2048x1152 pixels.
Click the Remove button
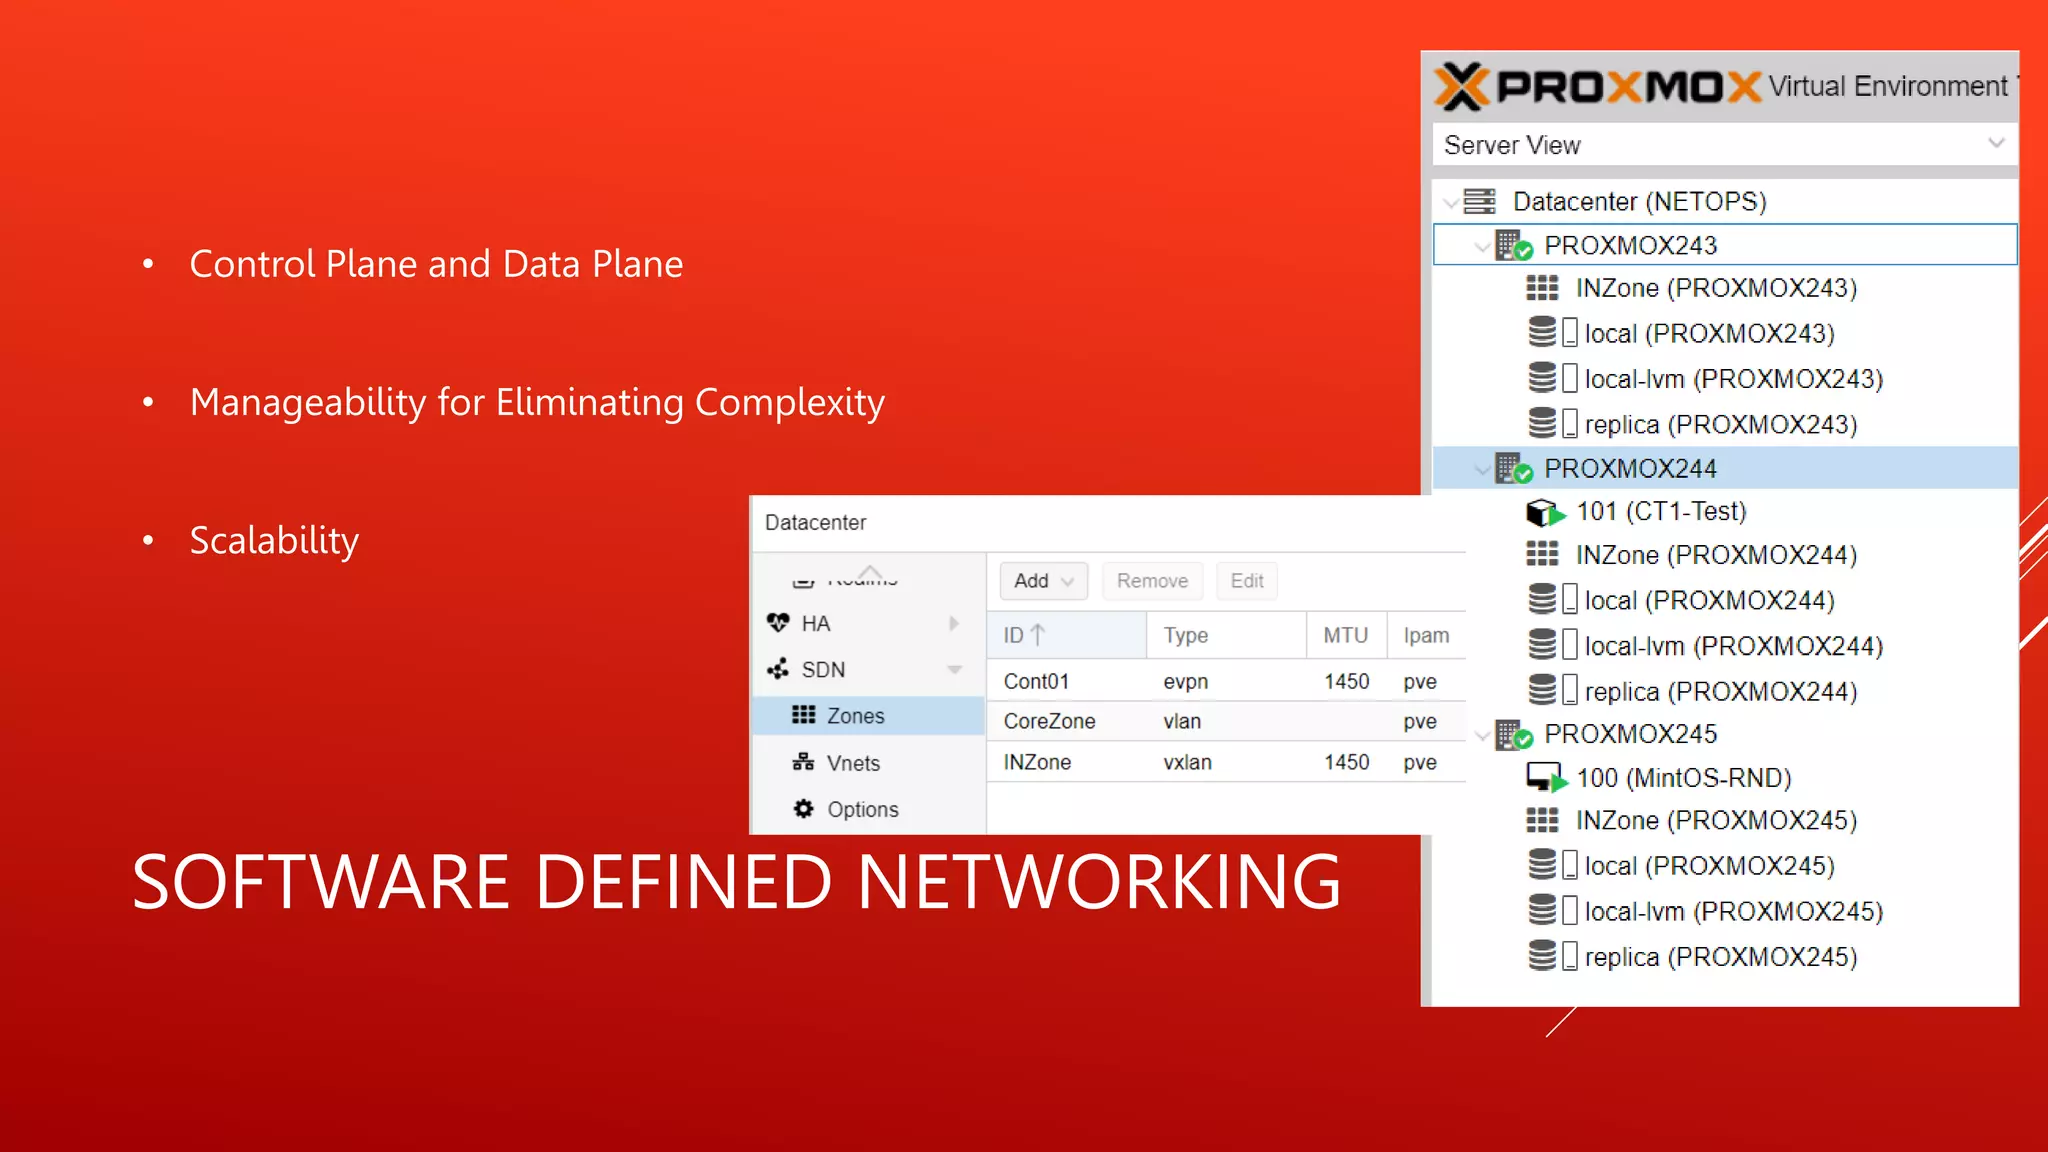coord(1152,581)
